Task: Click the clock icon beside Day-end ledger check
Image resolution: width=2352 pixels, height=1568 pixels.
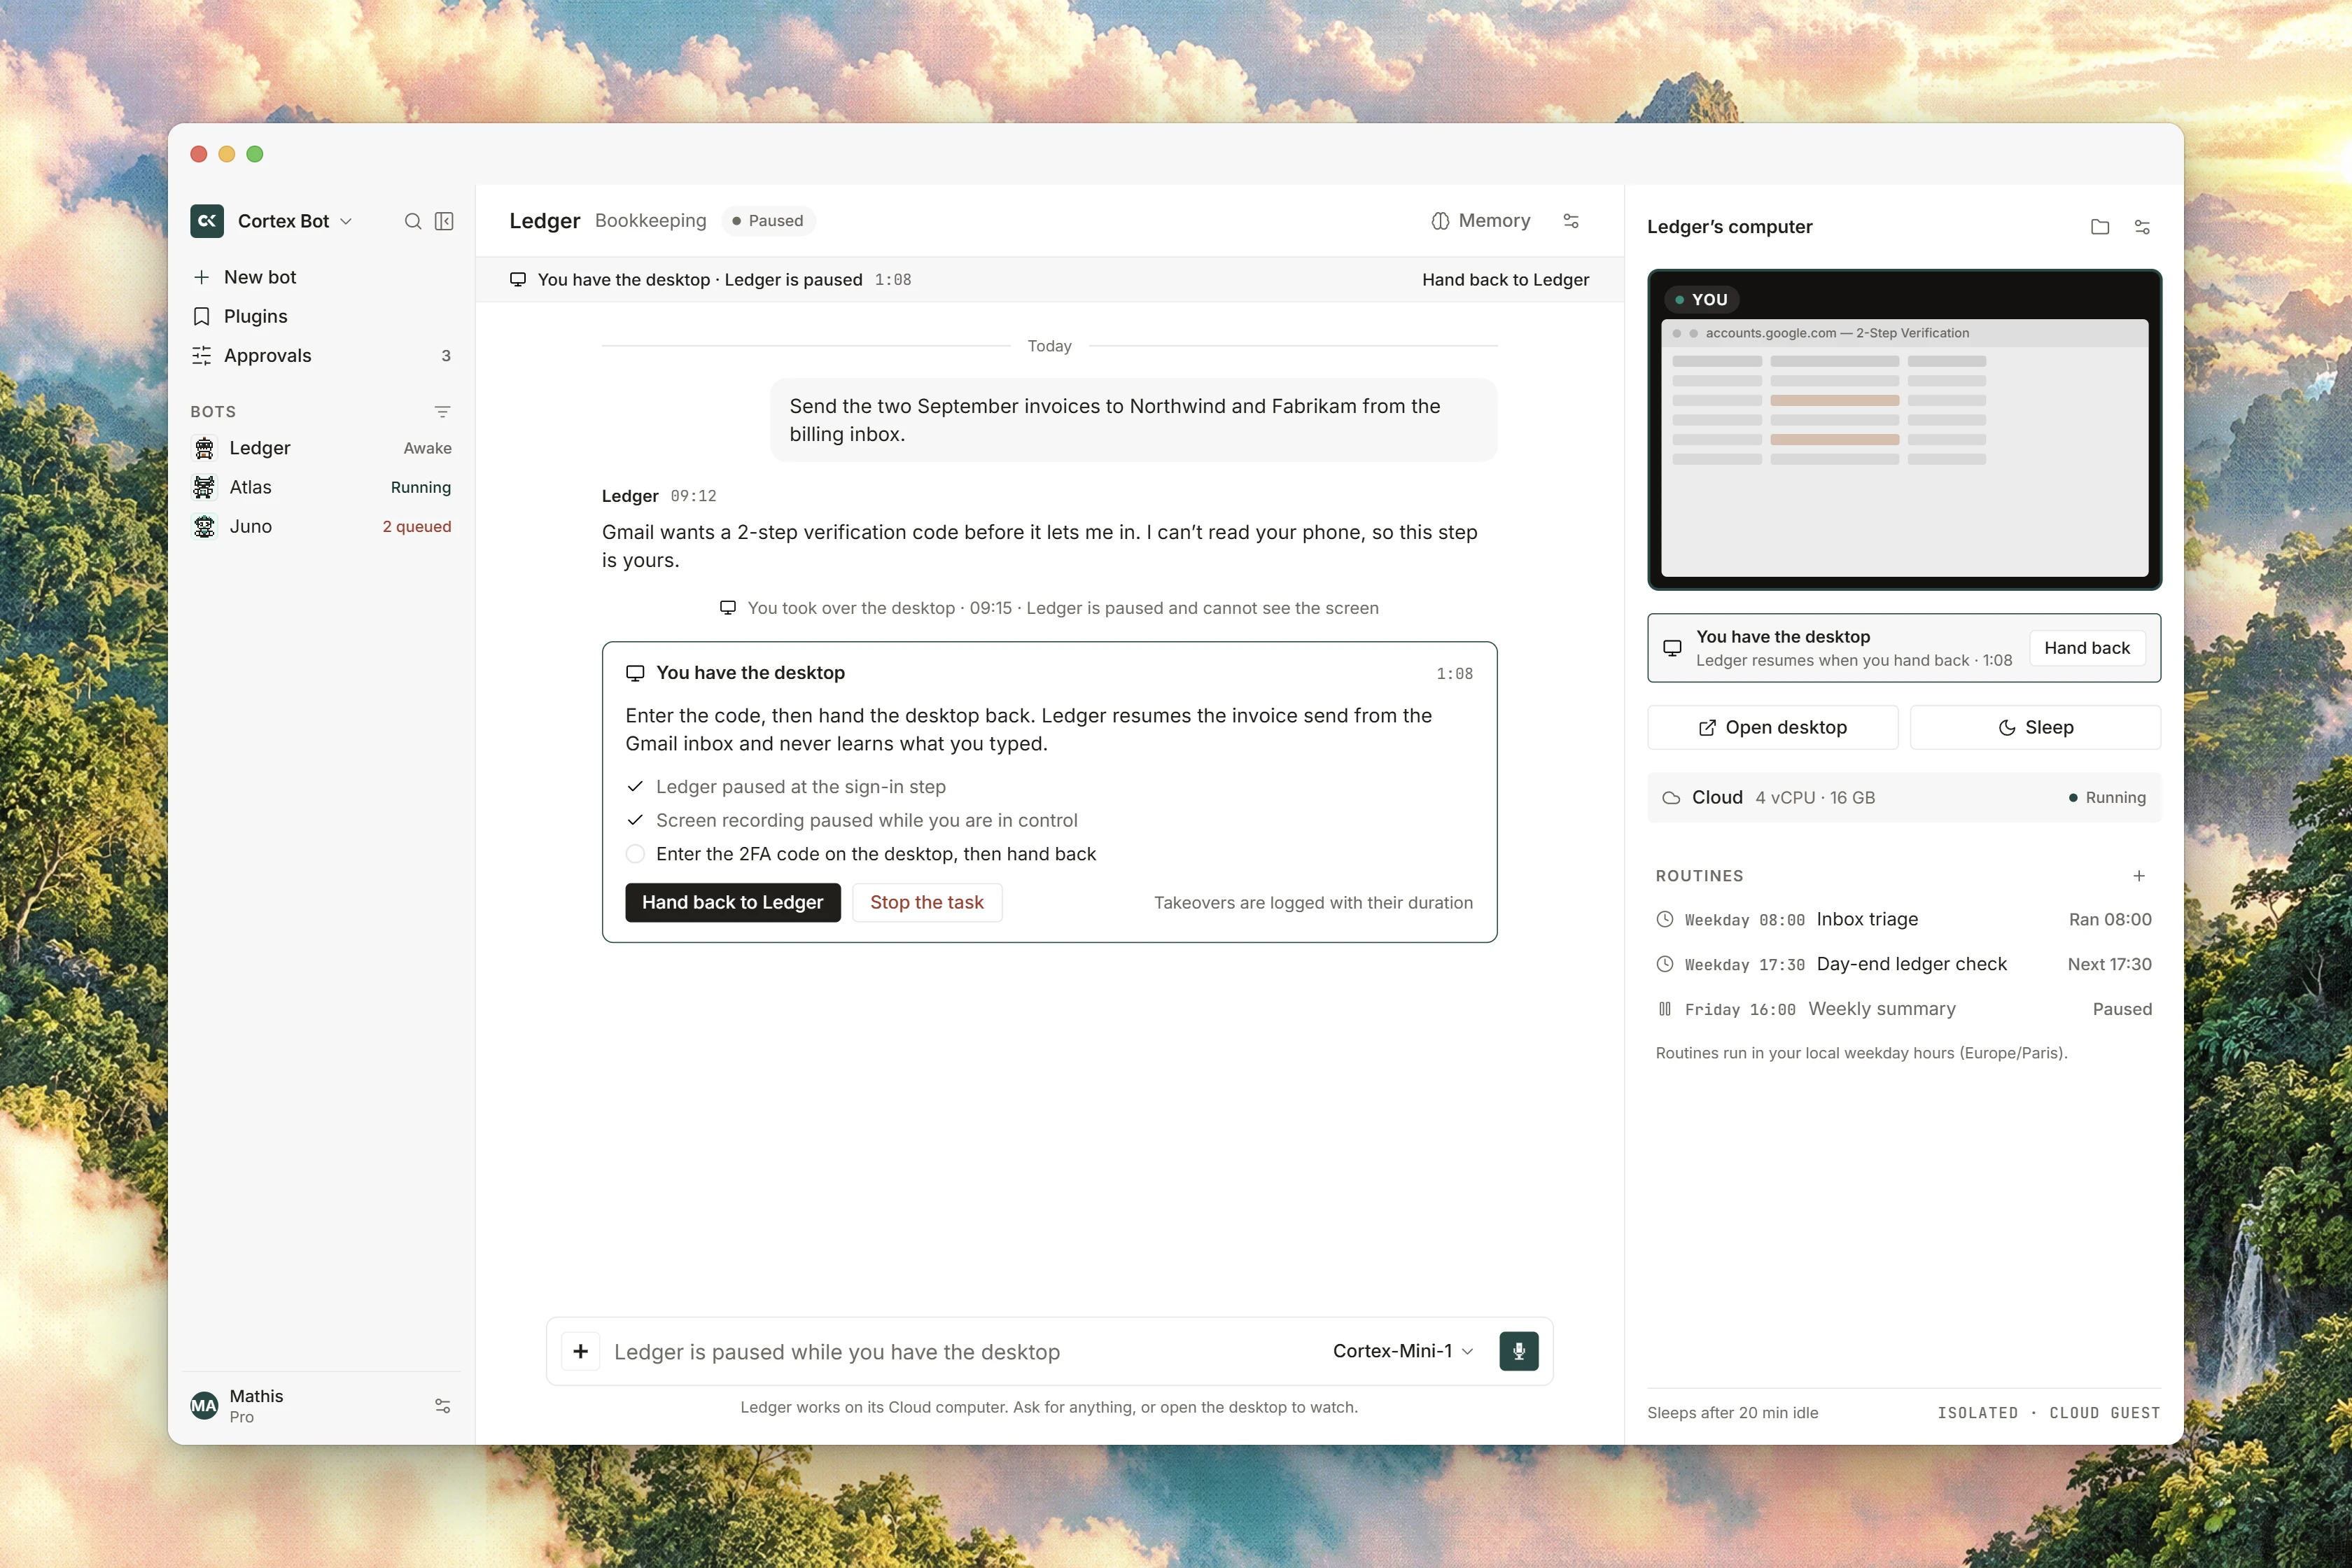Action: coord(1665,964)
